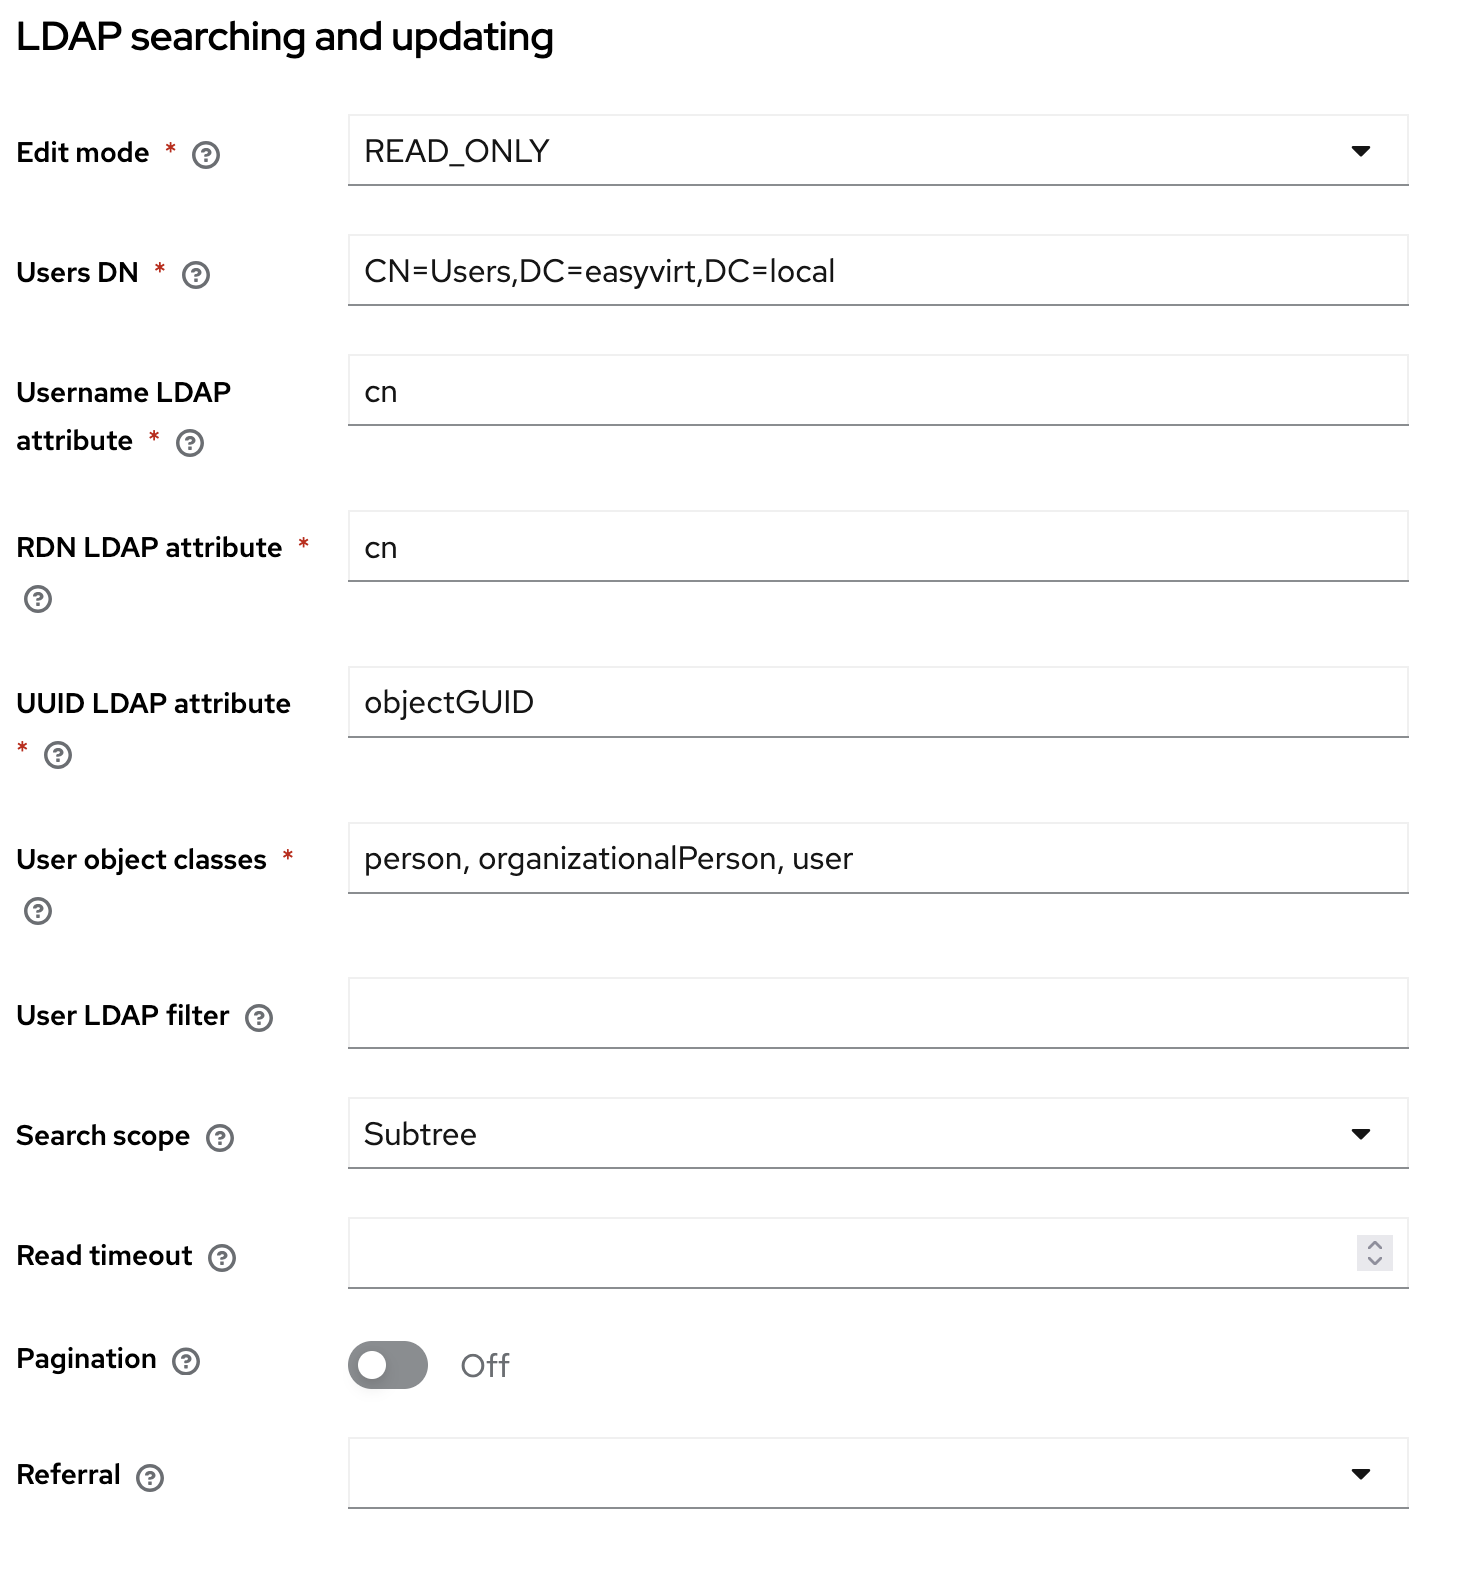
Task: Show help for Username LDAP attribute
Action: [x=190, y=443]
